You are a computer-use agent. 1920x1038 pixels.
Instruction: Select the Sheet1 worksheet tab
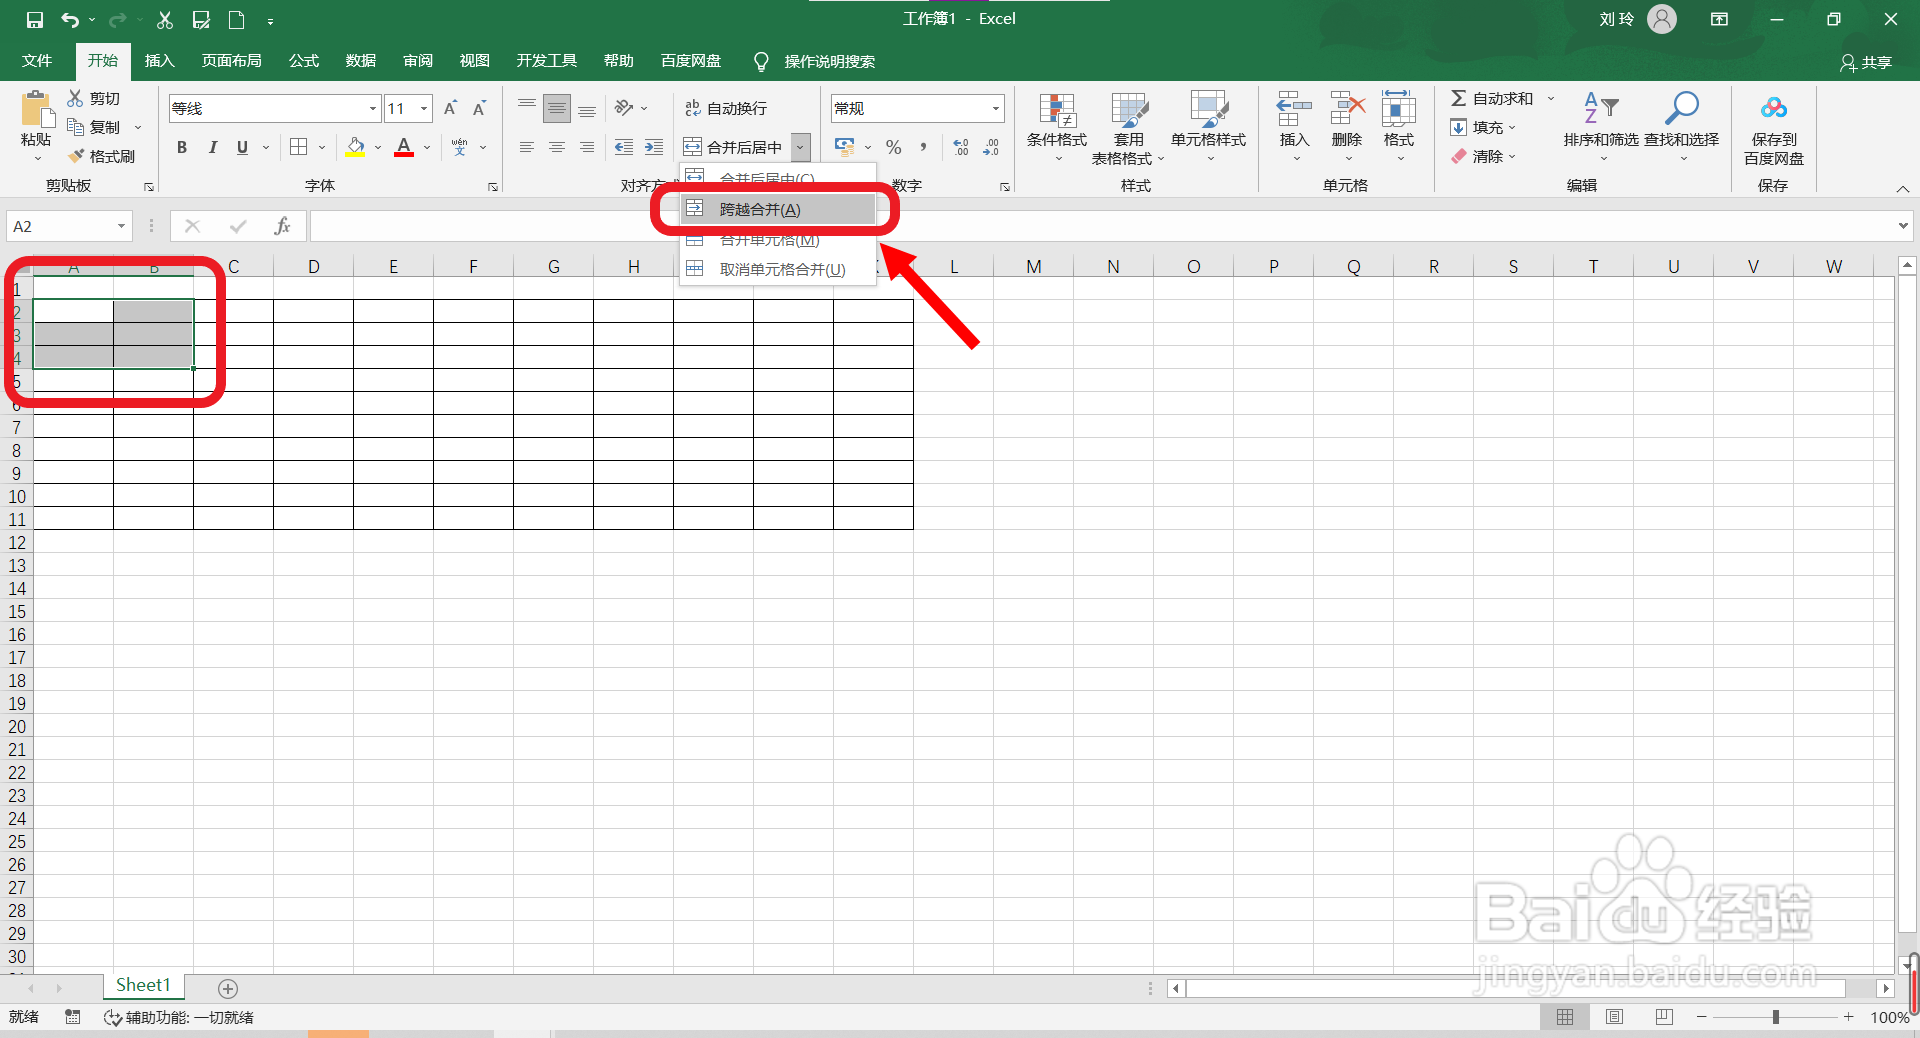tap(143, 985)
